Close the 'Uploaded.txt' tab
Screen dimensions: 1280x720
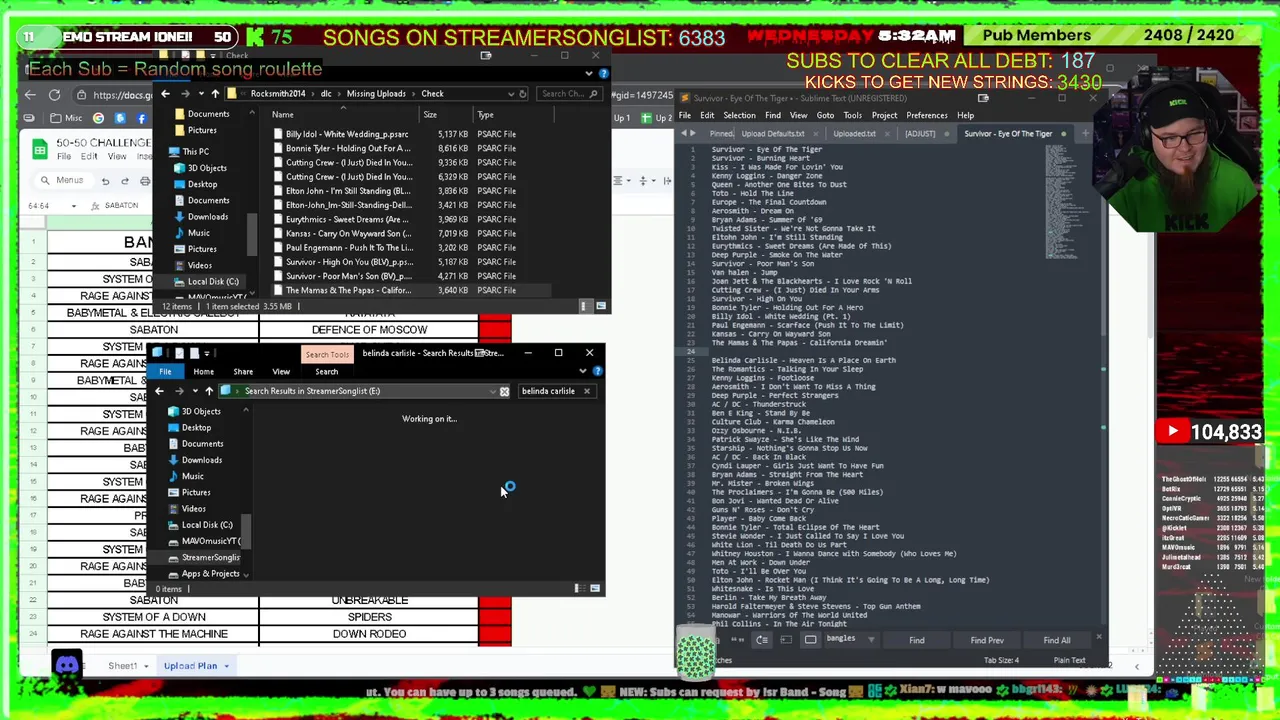tap(888, 134)
